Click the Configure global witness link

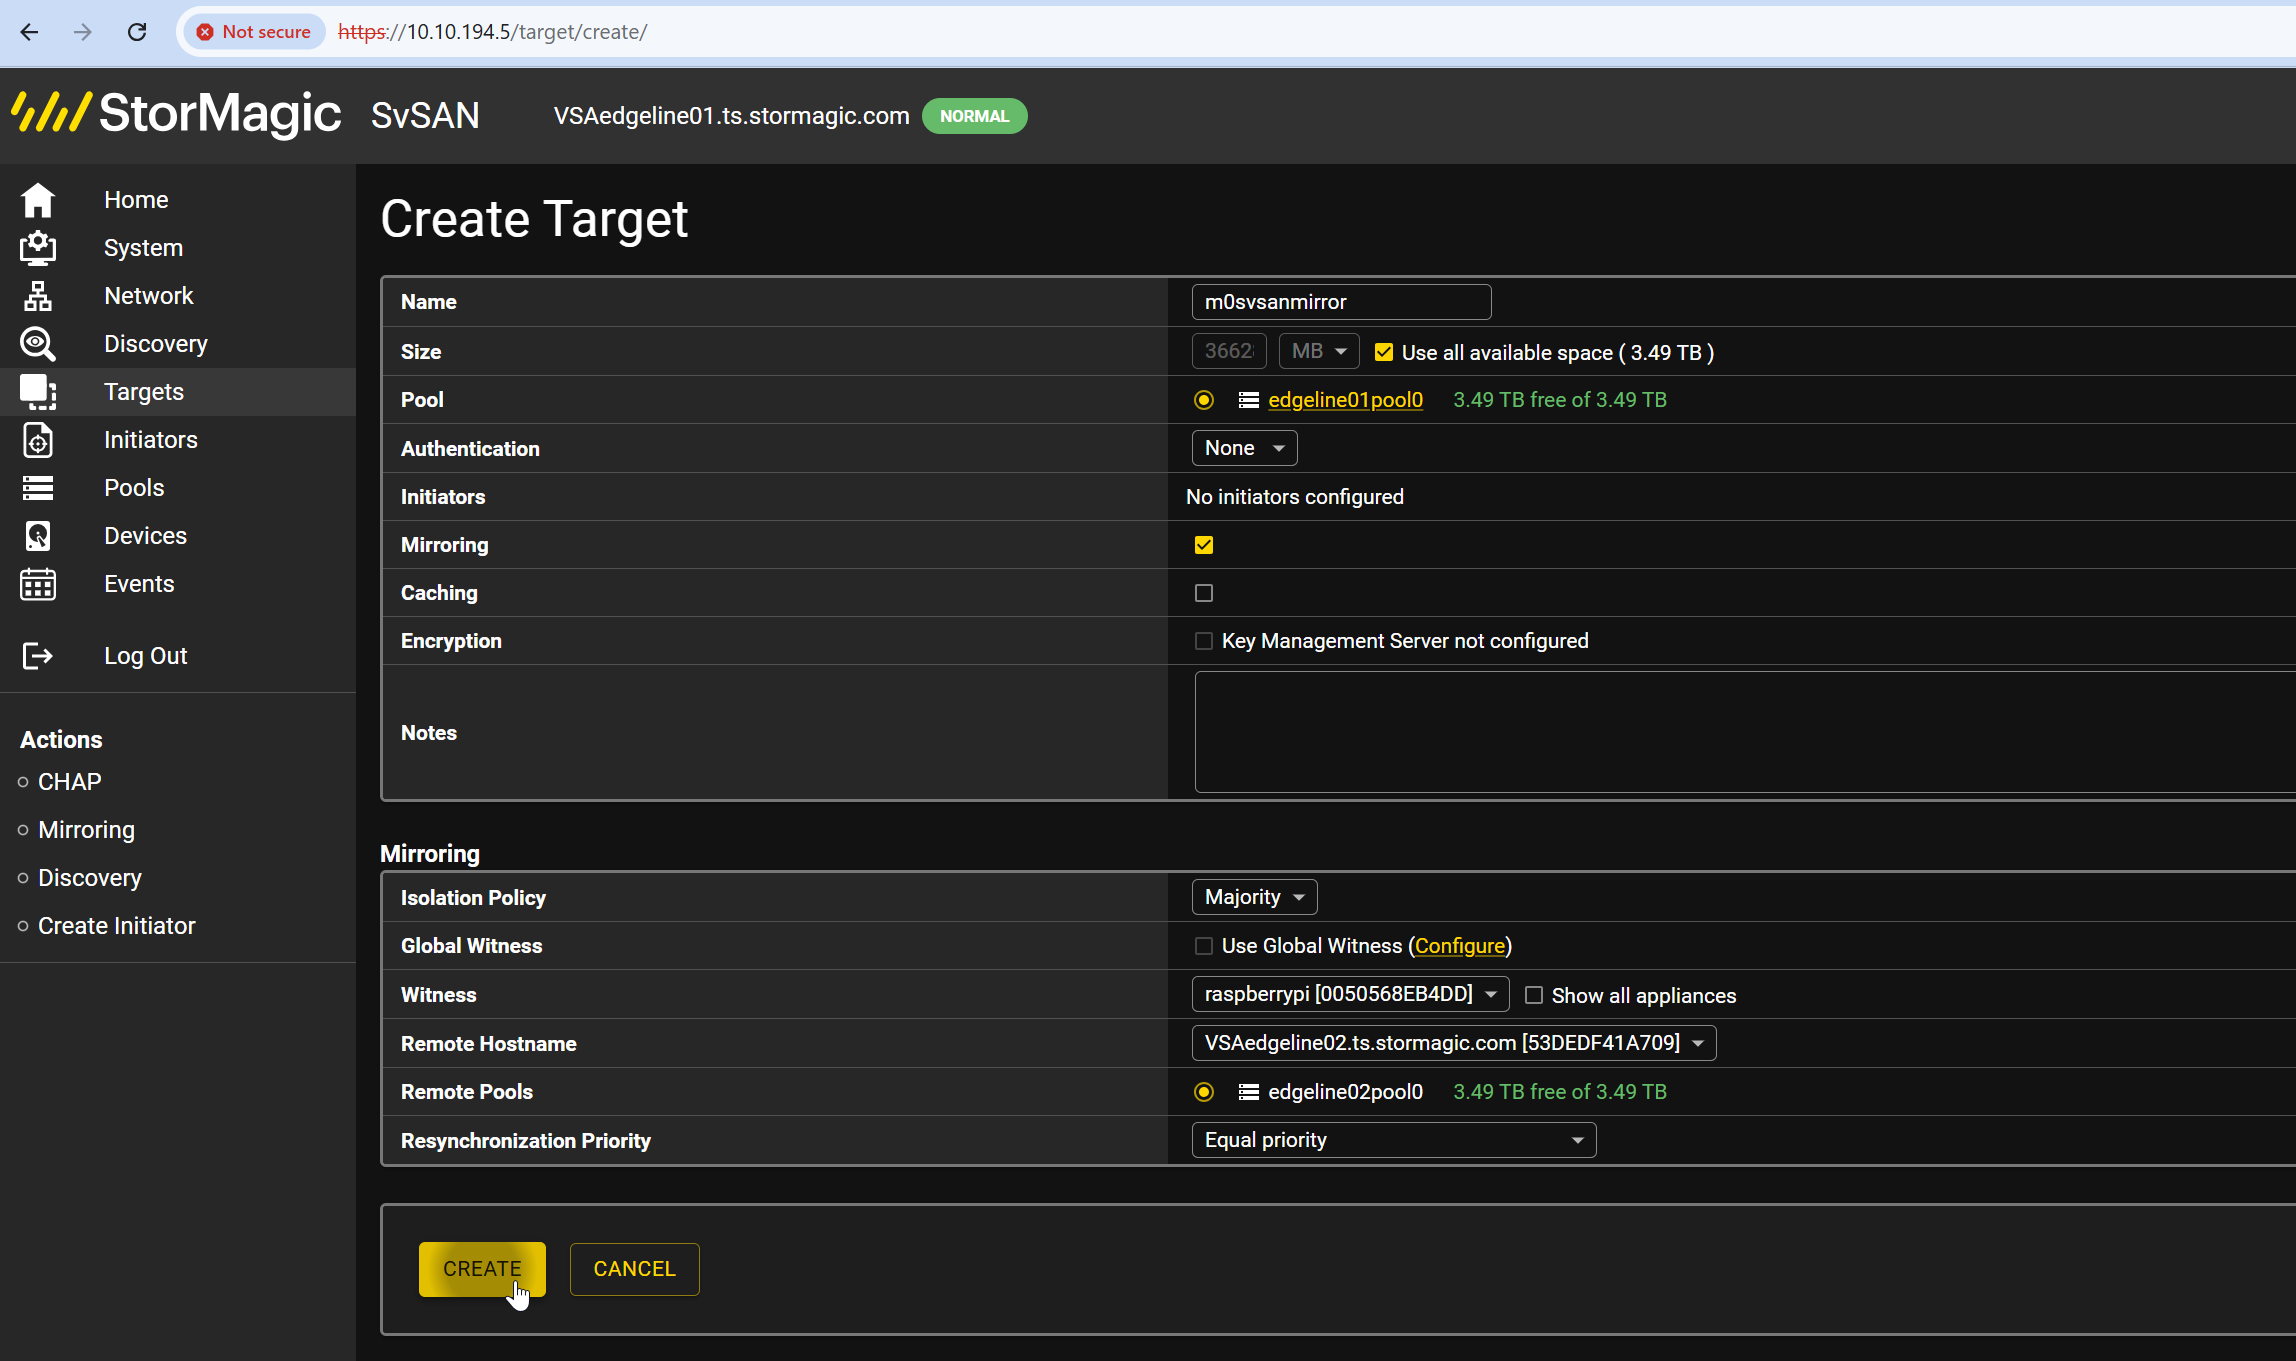tap(1460, 946)
